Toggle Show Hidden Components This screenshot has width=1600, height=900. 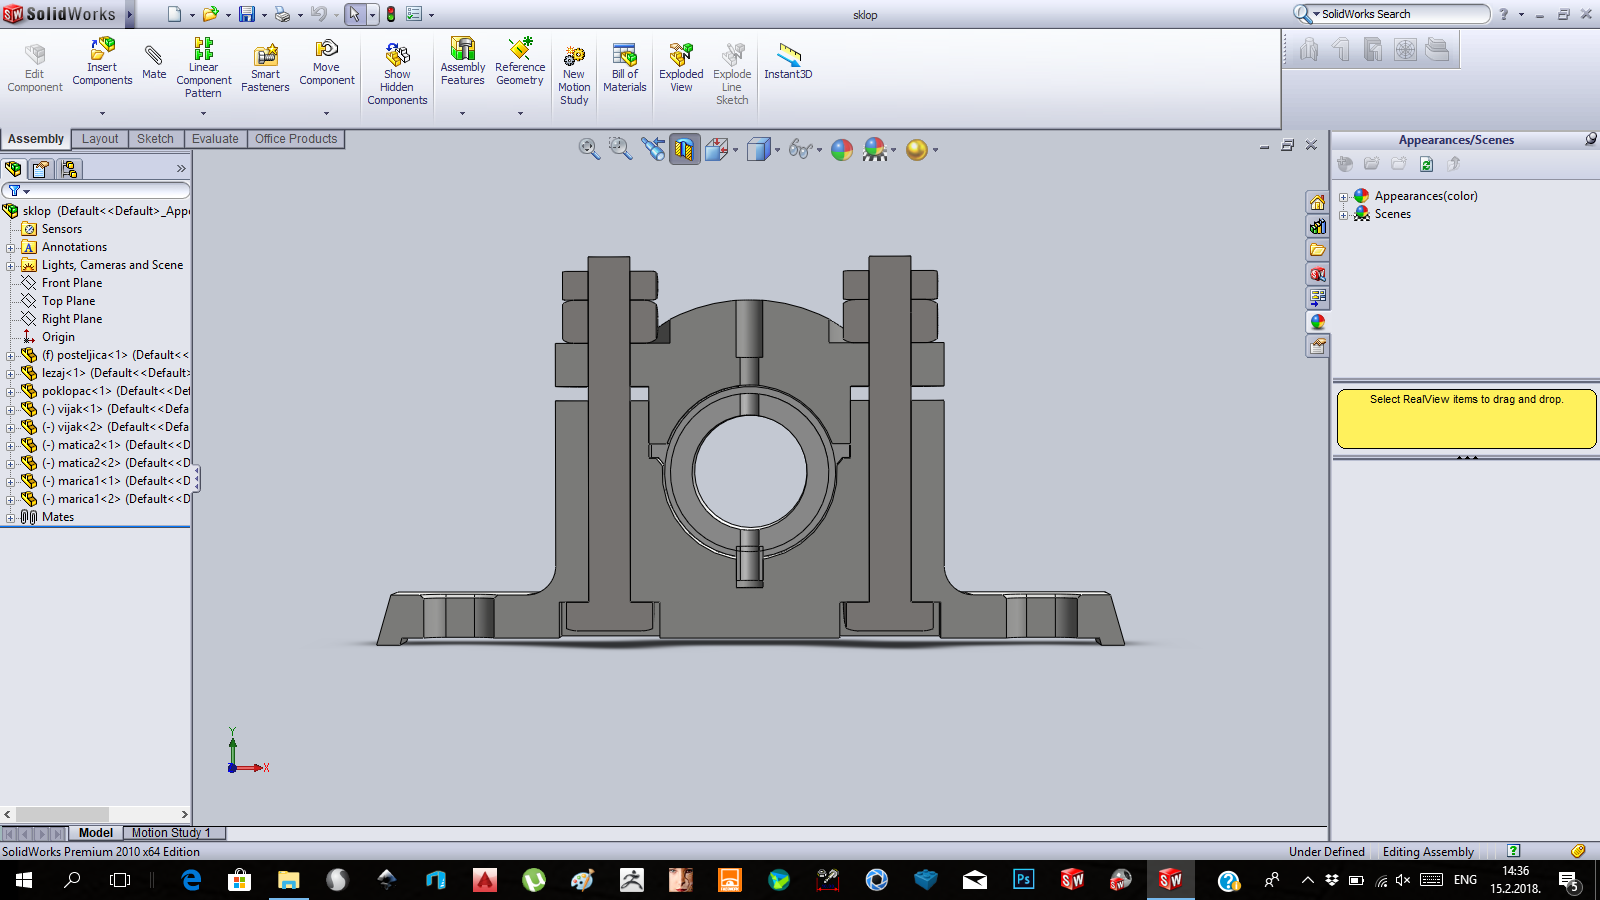397,74
